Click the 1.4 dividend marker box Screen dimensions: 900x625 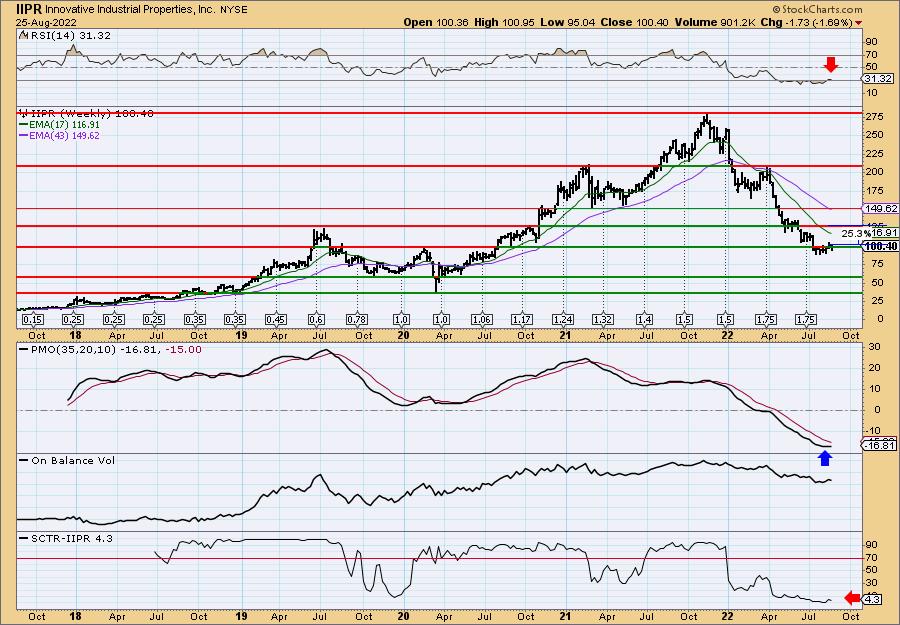(644, 320)
